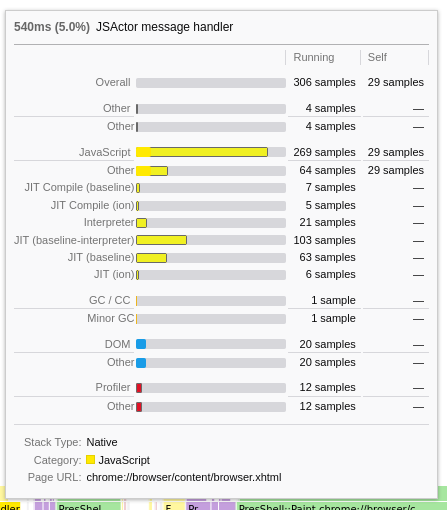The width and height of the screenshot is (447, 510).
Task: Click the GC / CC row label
Action: coord(109,300)
